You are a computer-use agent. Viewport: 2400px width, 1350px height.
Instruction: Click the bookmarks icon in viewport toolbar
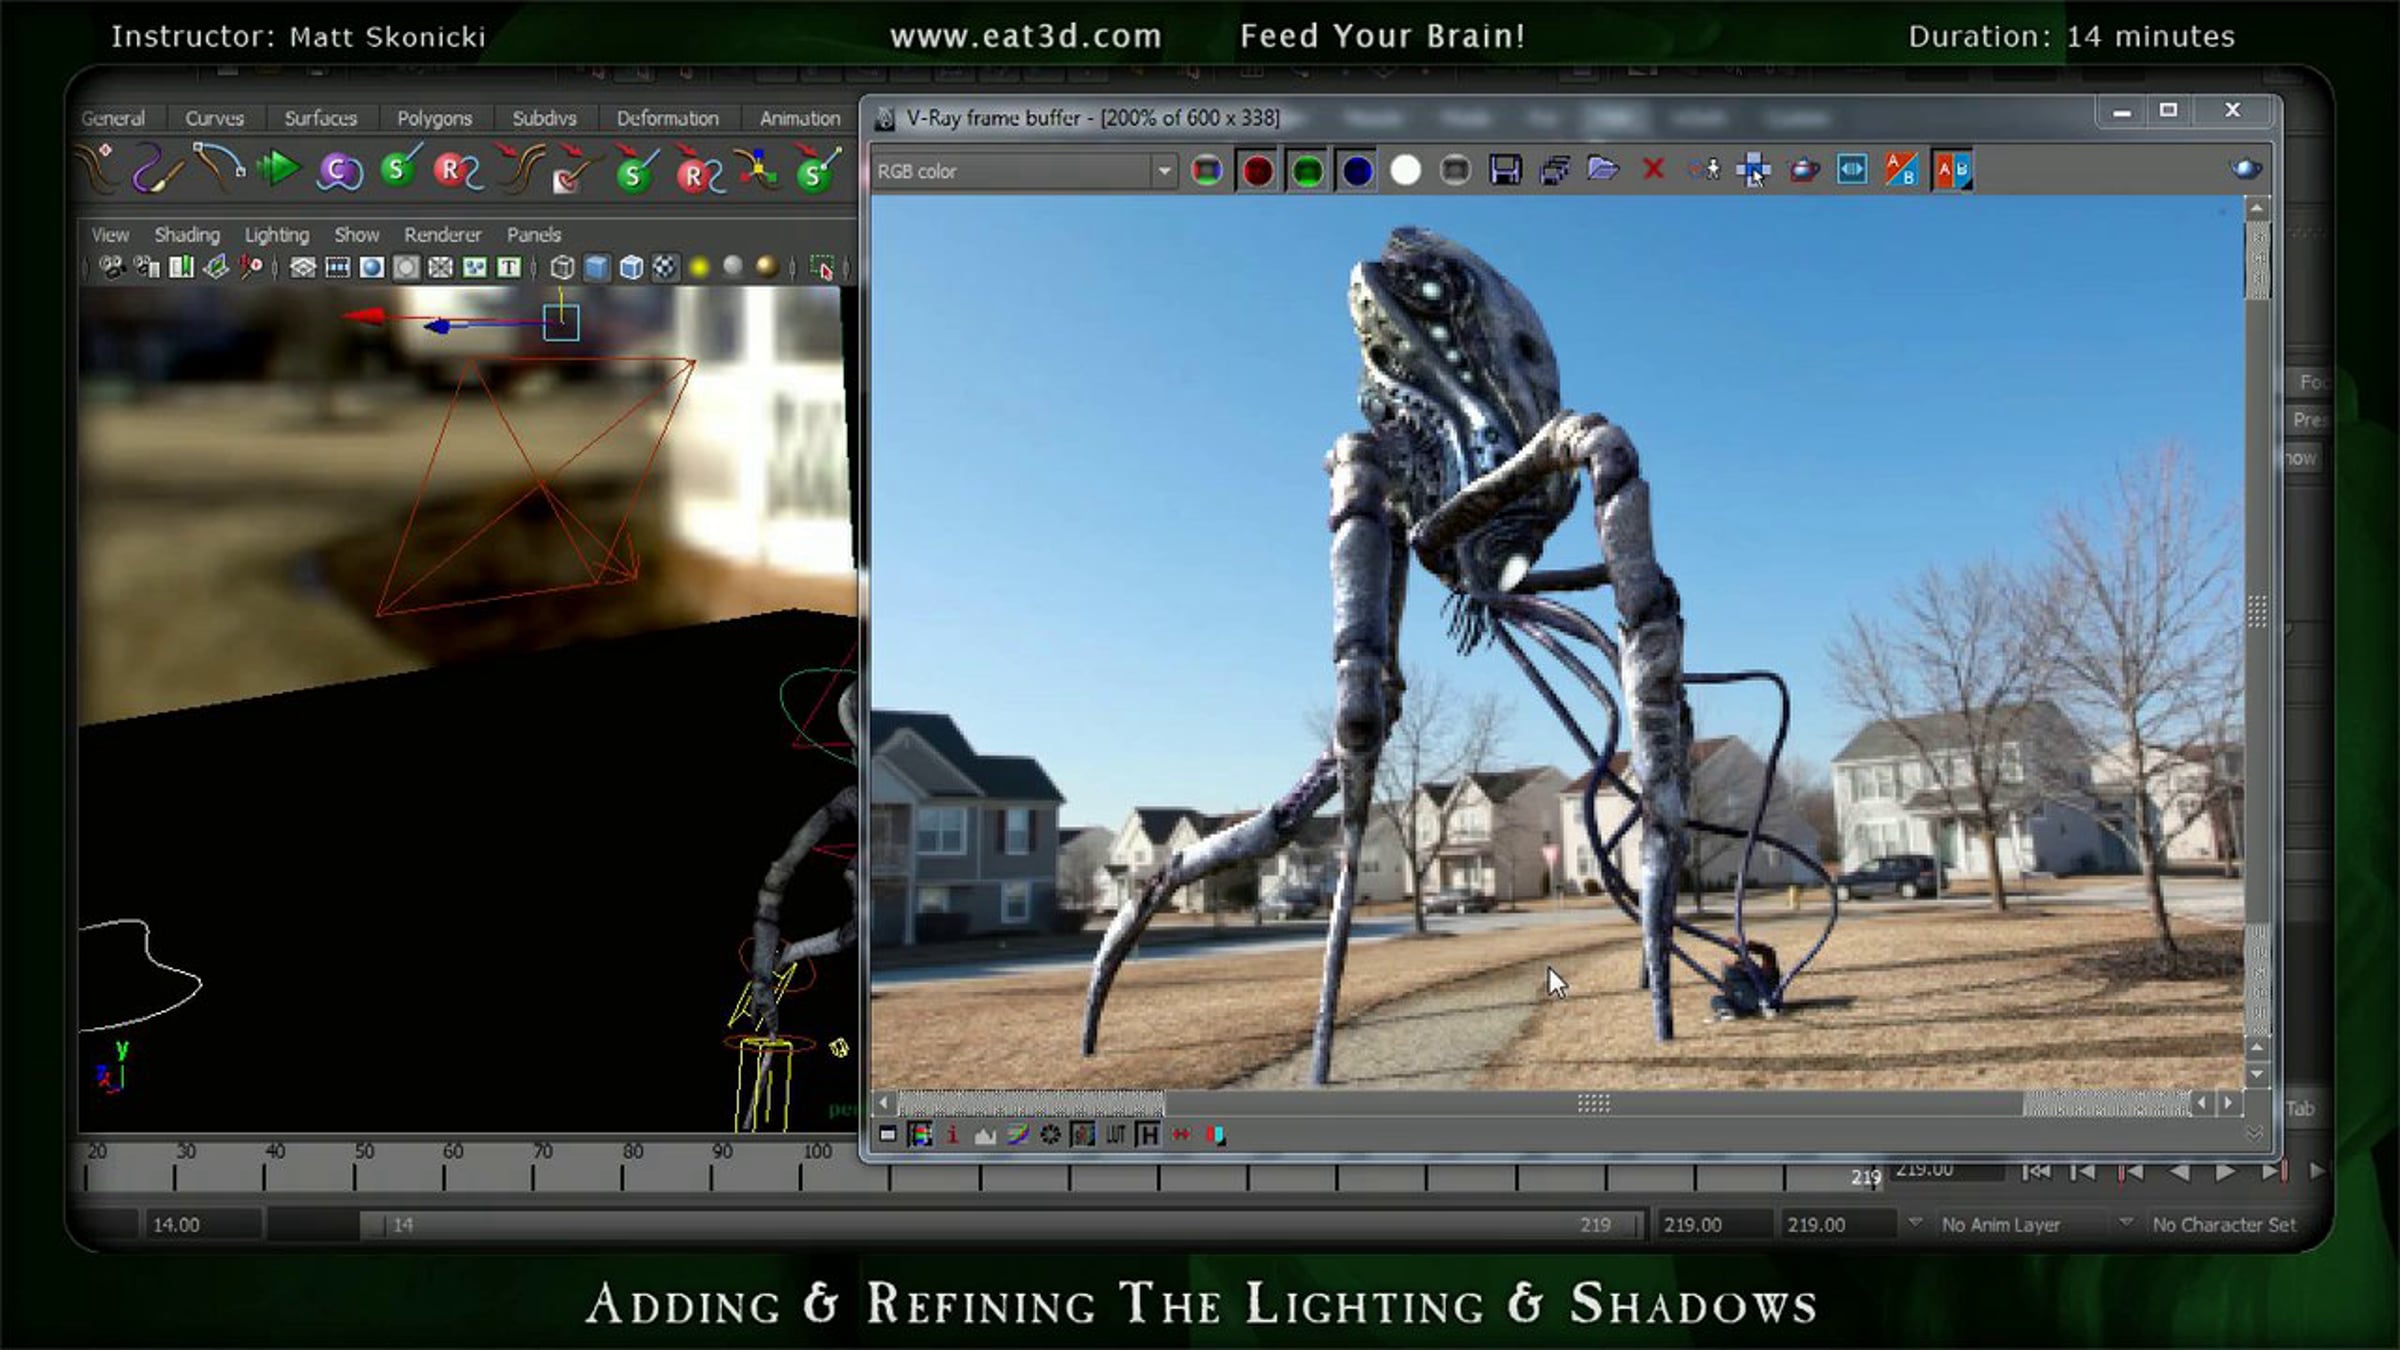tap(181, 267)
